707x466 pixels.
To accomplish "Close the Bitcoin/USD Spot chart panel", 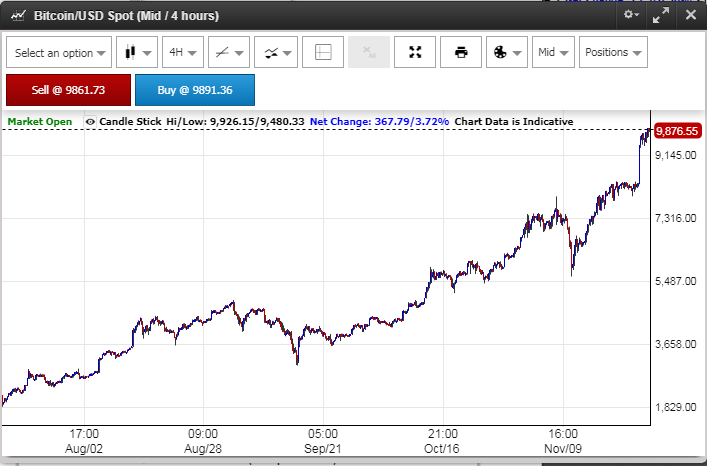I will pos(690,15).
